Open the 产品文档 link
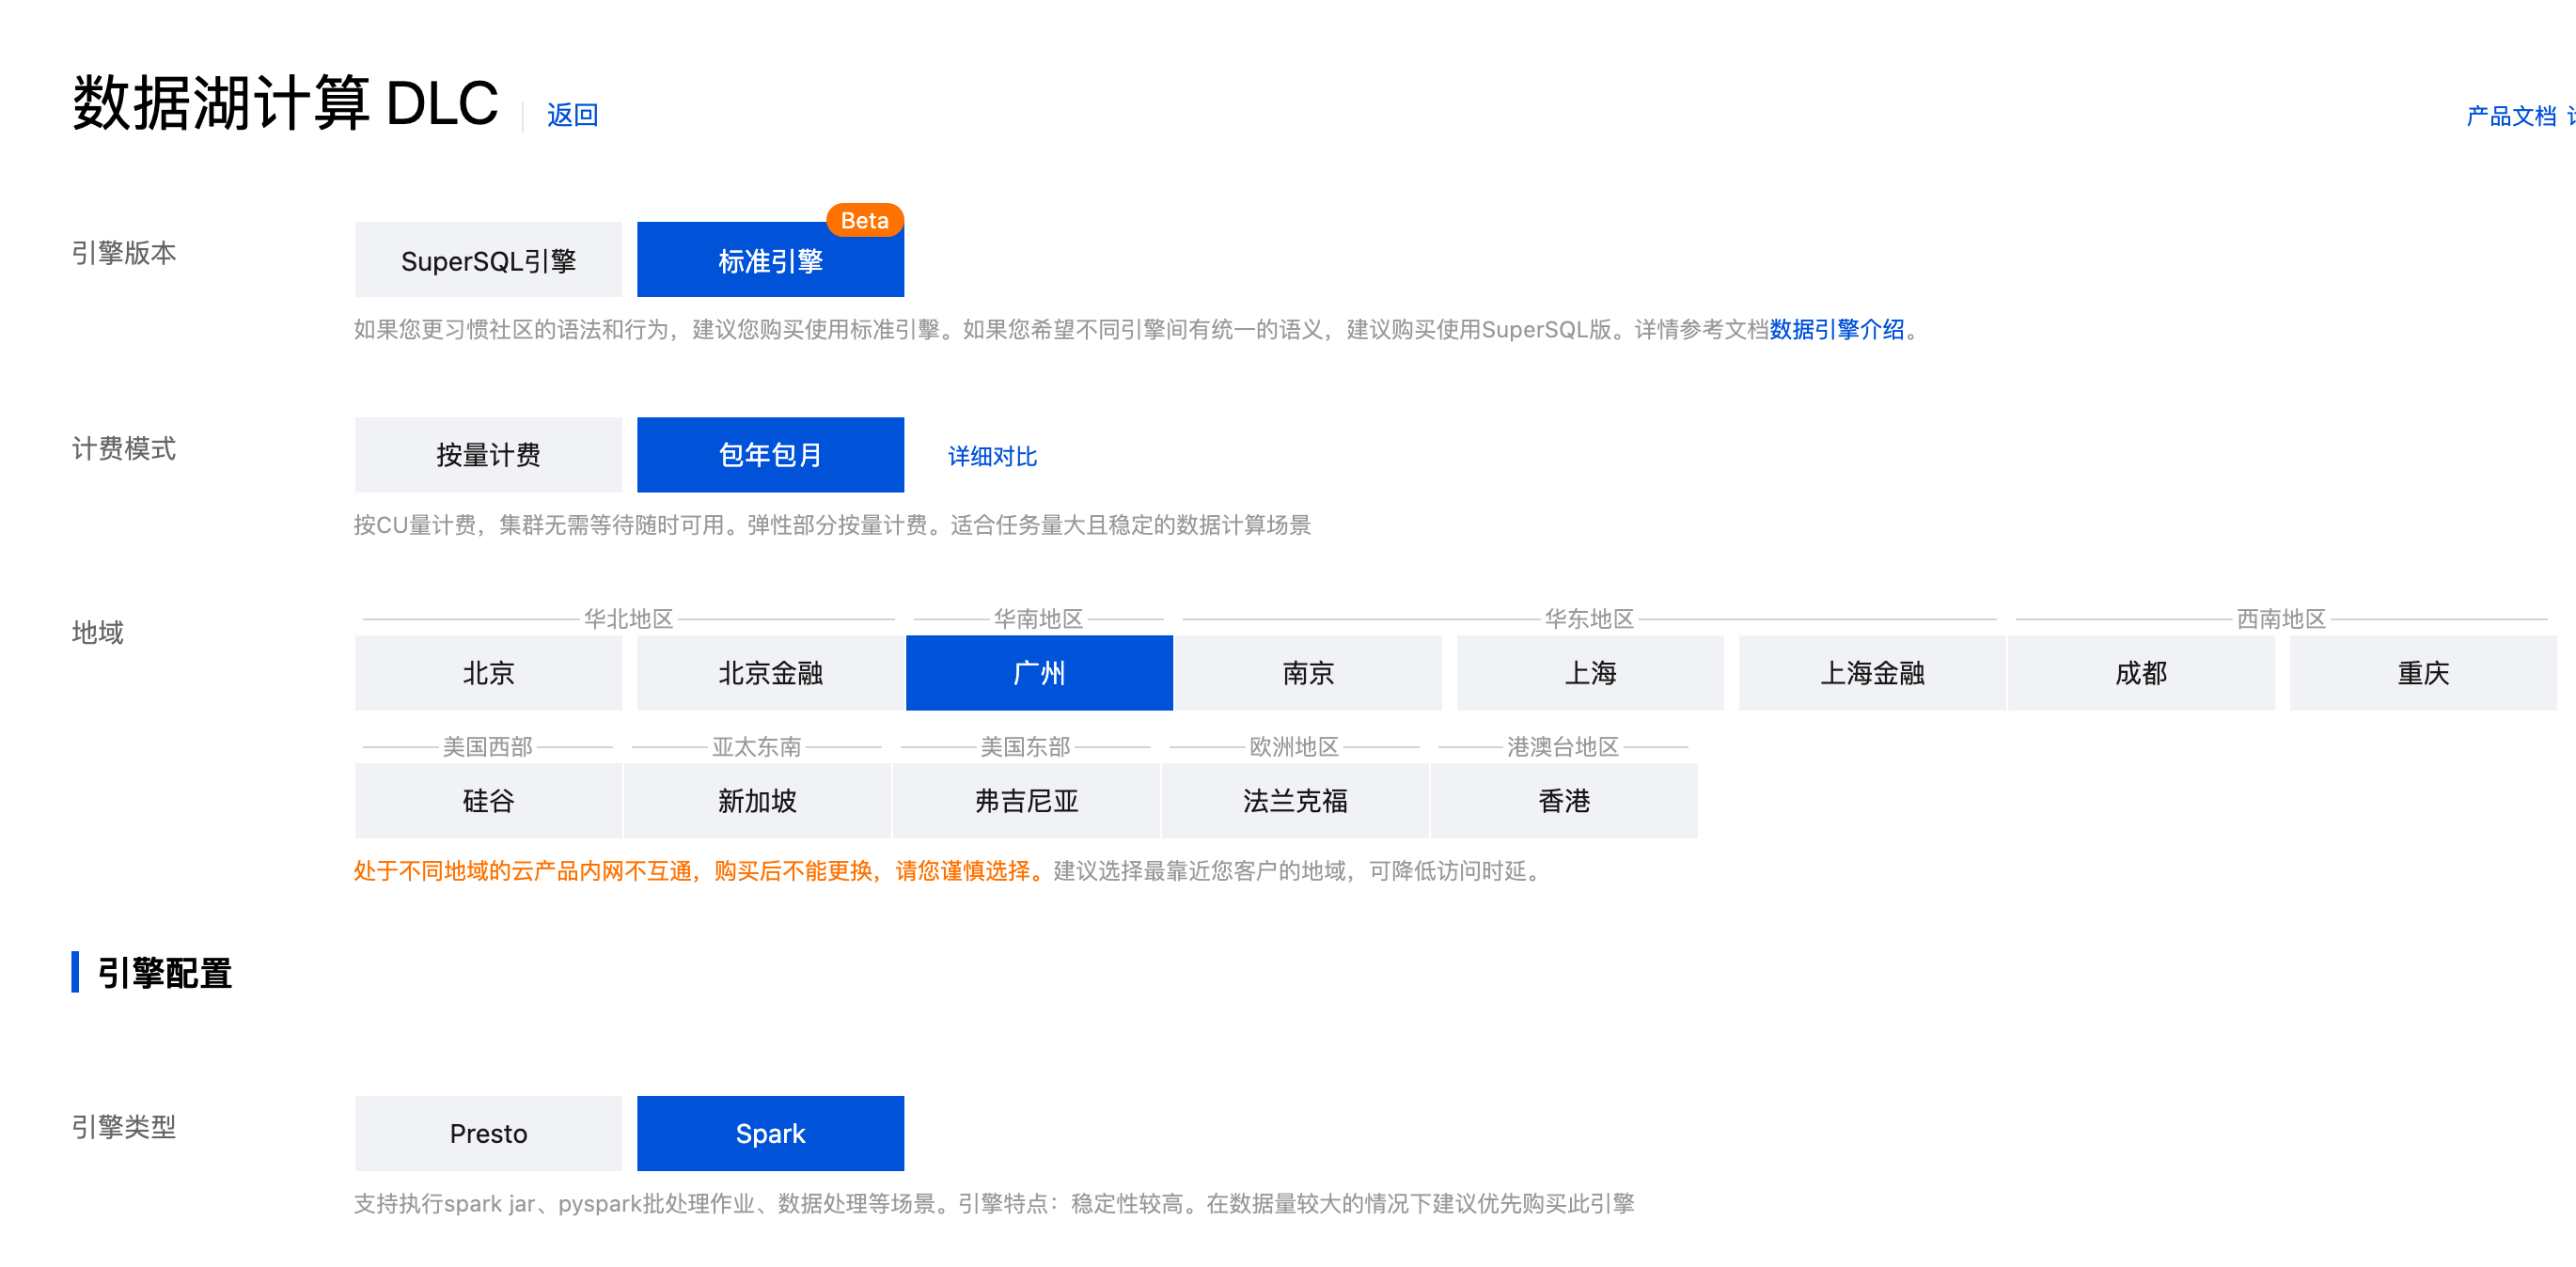The height and width of the screenshot is (1267, 2576). (2510, 116)
